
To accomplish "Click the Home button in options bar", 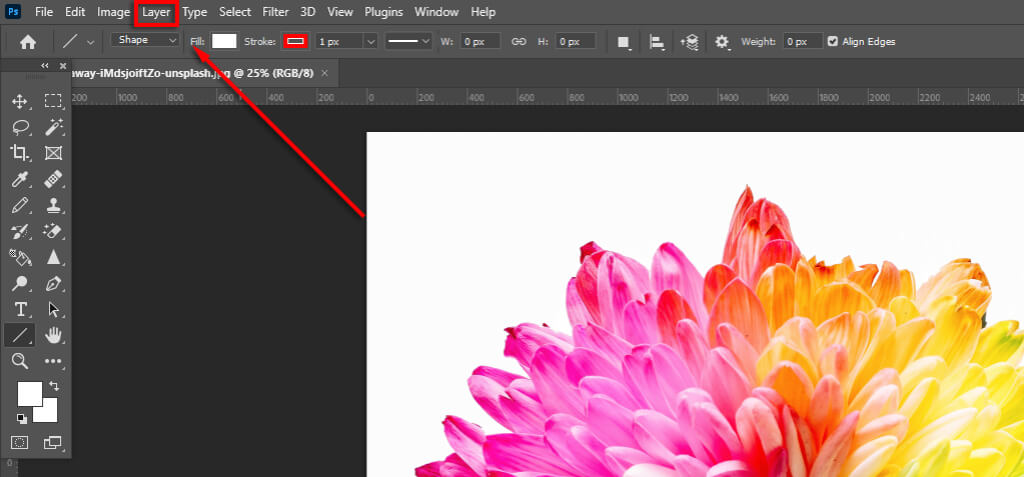I will [x=28, y=42].
